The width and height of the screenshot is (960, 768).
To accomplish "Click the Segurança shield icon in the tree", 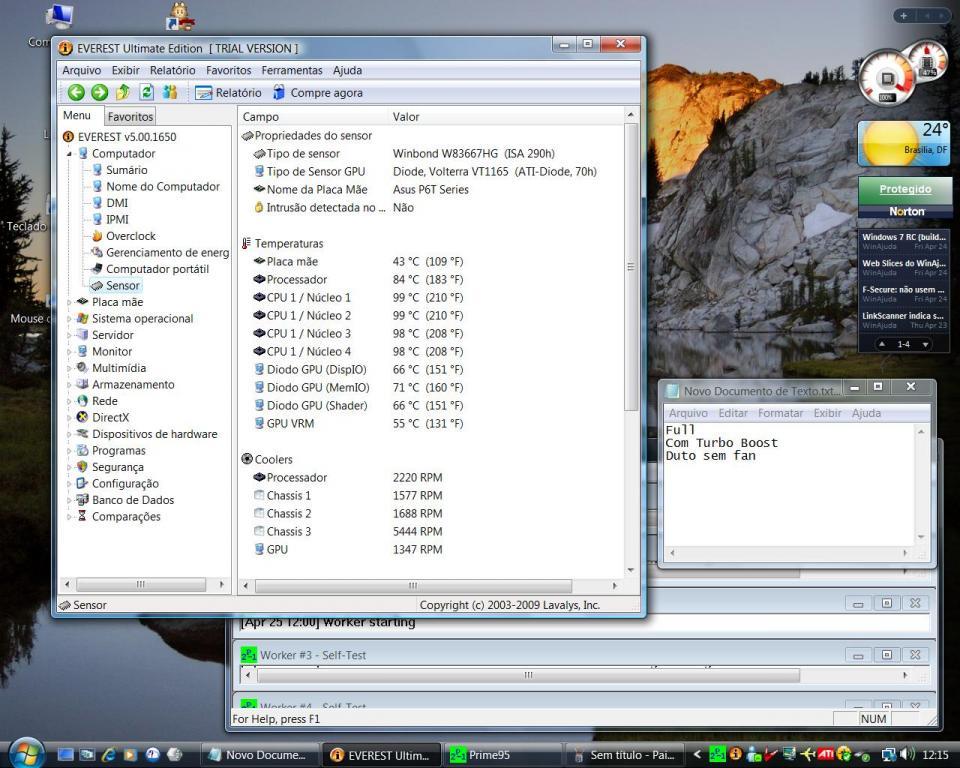I will pos(82,467).
